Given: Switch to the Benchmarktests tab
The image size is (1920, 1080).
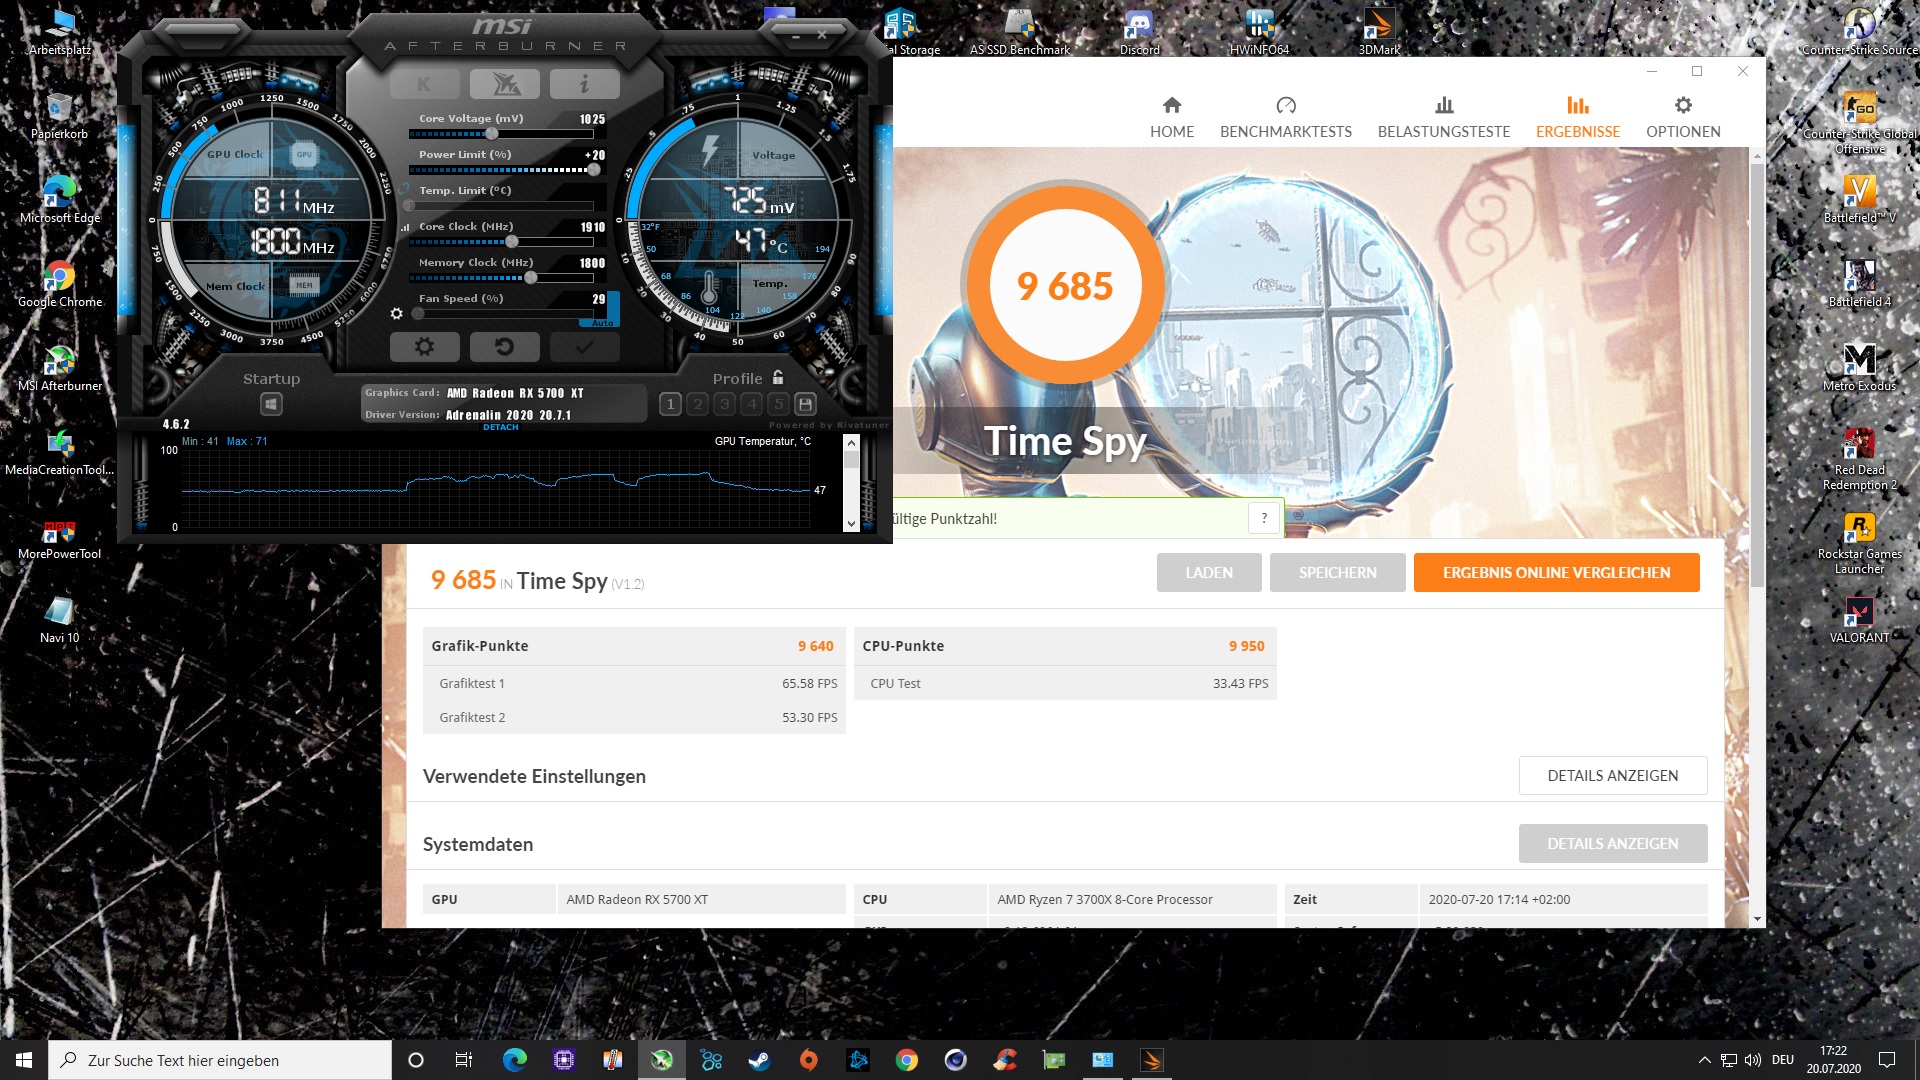Looking at the screenshot, I should (1285, 117).
